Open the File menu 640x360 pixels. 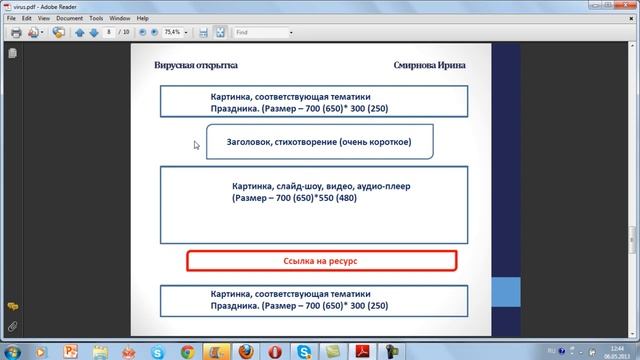tap(11, 18)
